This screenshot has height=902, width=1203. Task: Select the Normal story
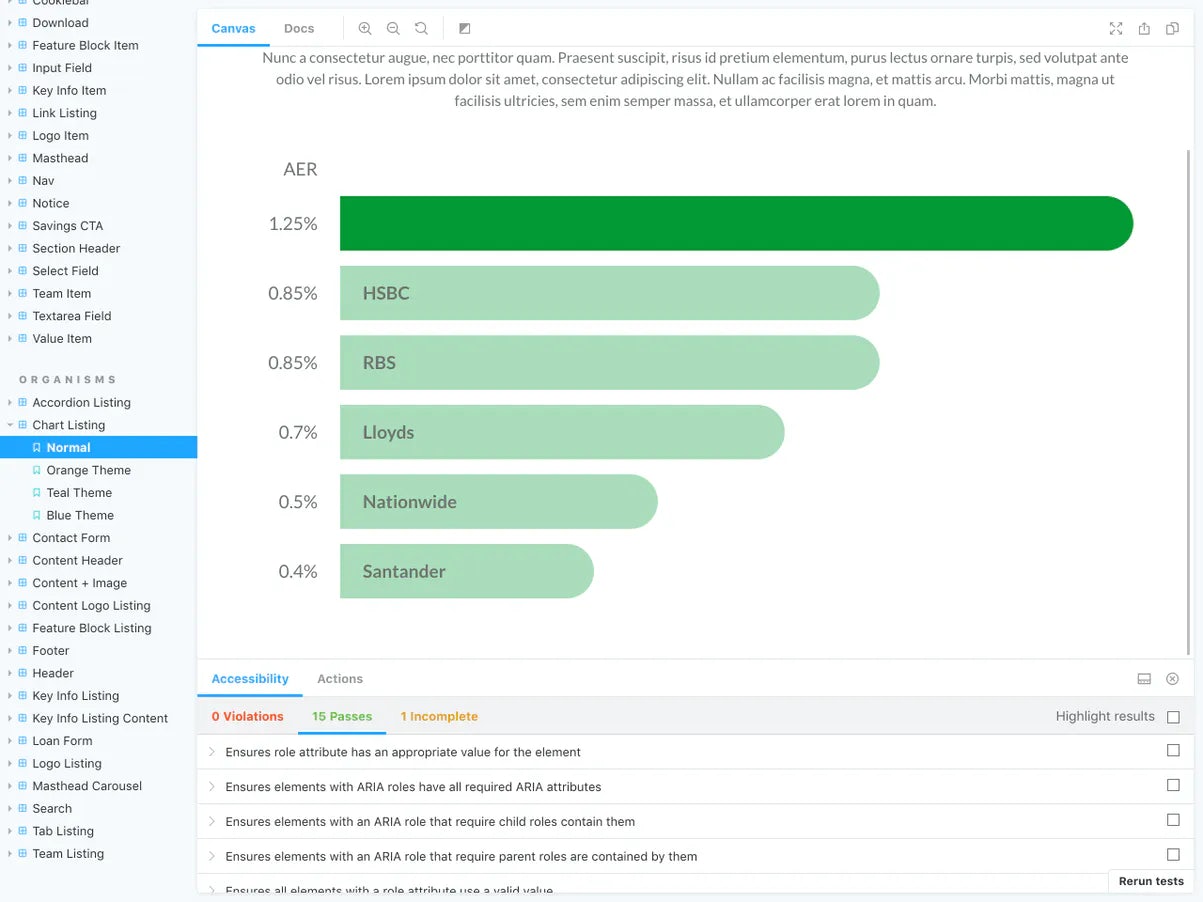pyautogui.click(x=98, y=448)
